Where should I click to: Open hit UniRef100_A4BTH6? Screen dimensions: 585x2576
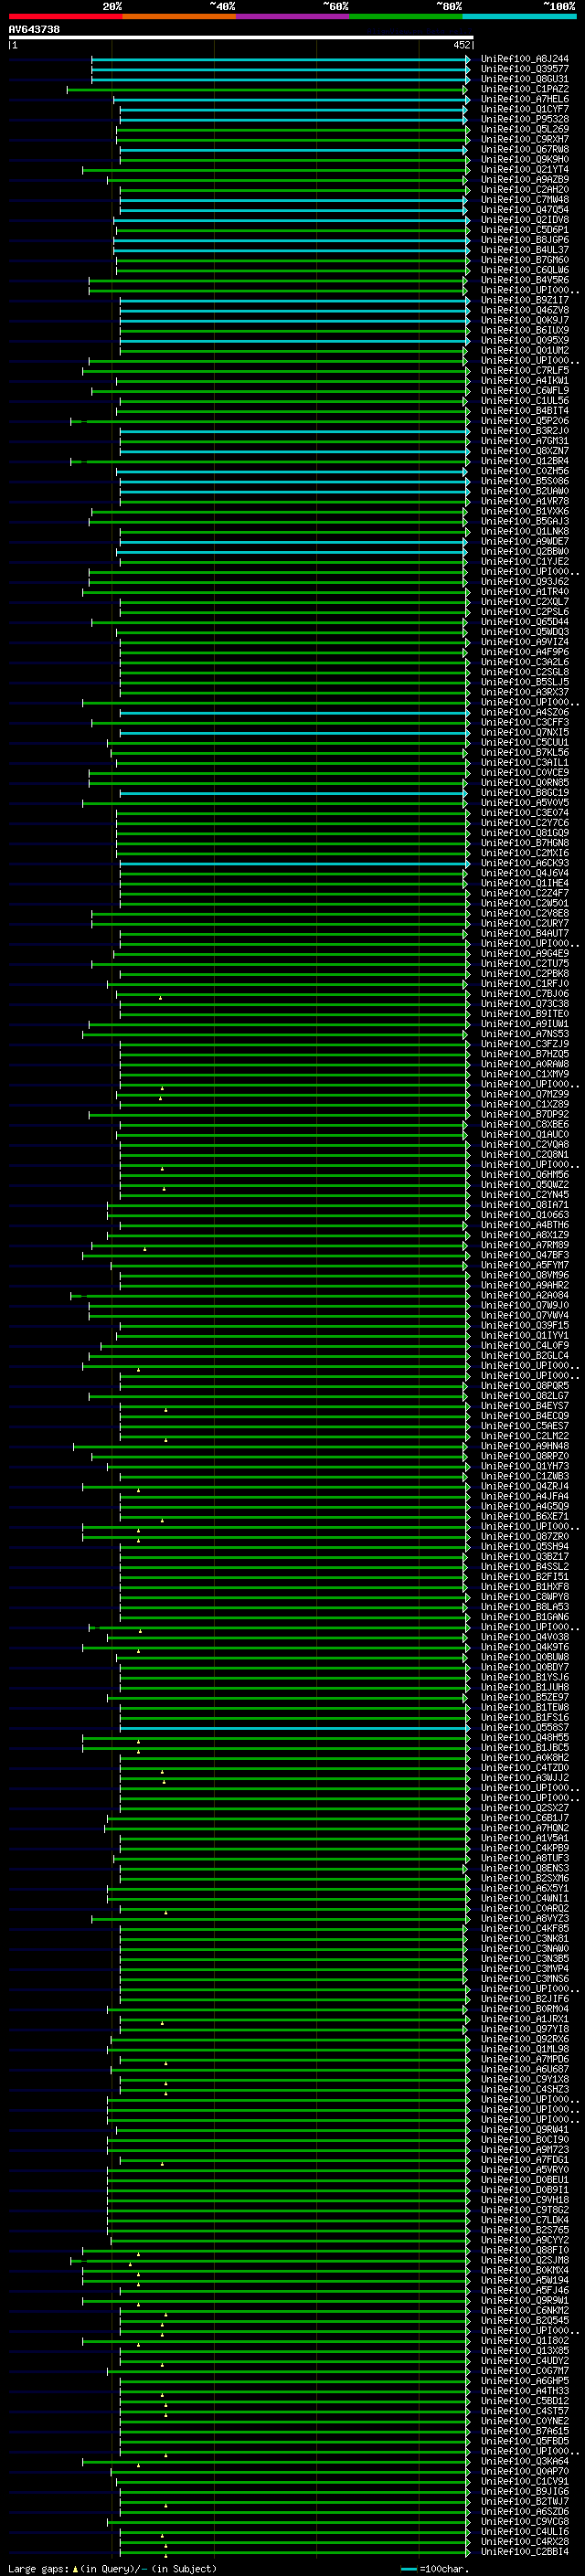525,1225
